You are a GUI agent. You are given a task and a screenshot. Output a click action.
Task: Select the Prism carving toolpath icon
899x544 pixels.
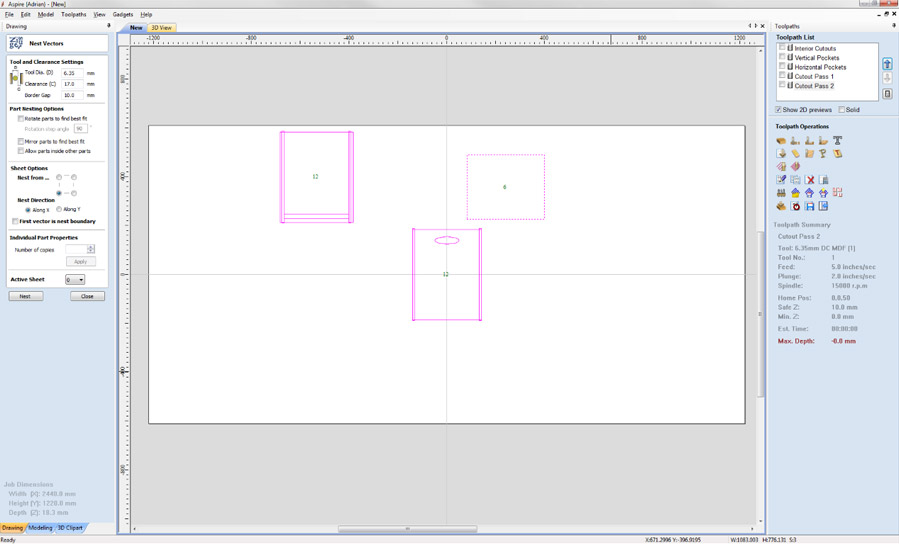click(x=823, y=154)
